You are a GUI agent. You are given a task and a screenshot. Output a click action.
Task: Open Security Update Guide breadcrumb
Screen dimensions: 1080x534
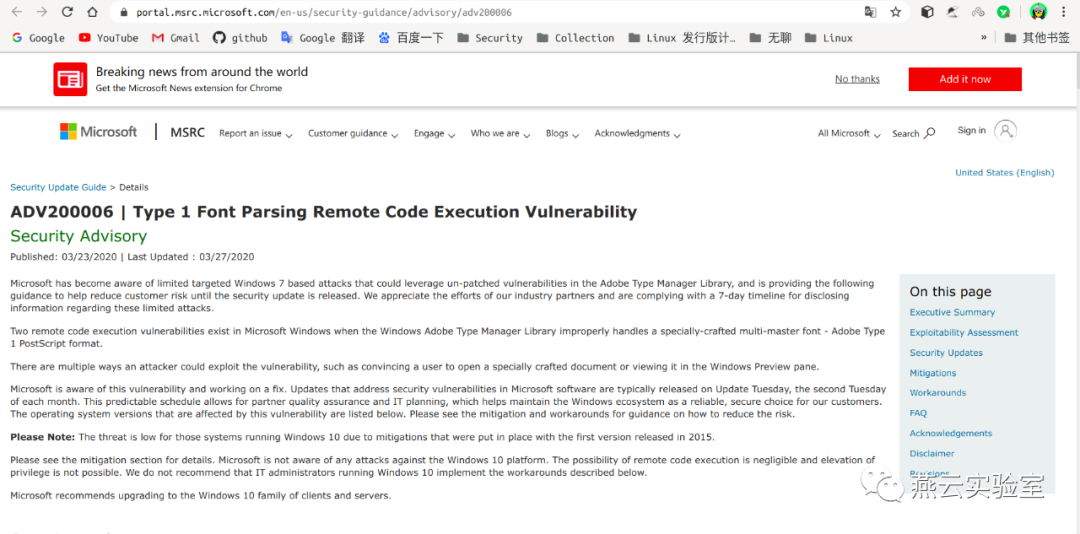(x=59, y=187)
